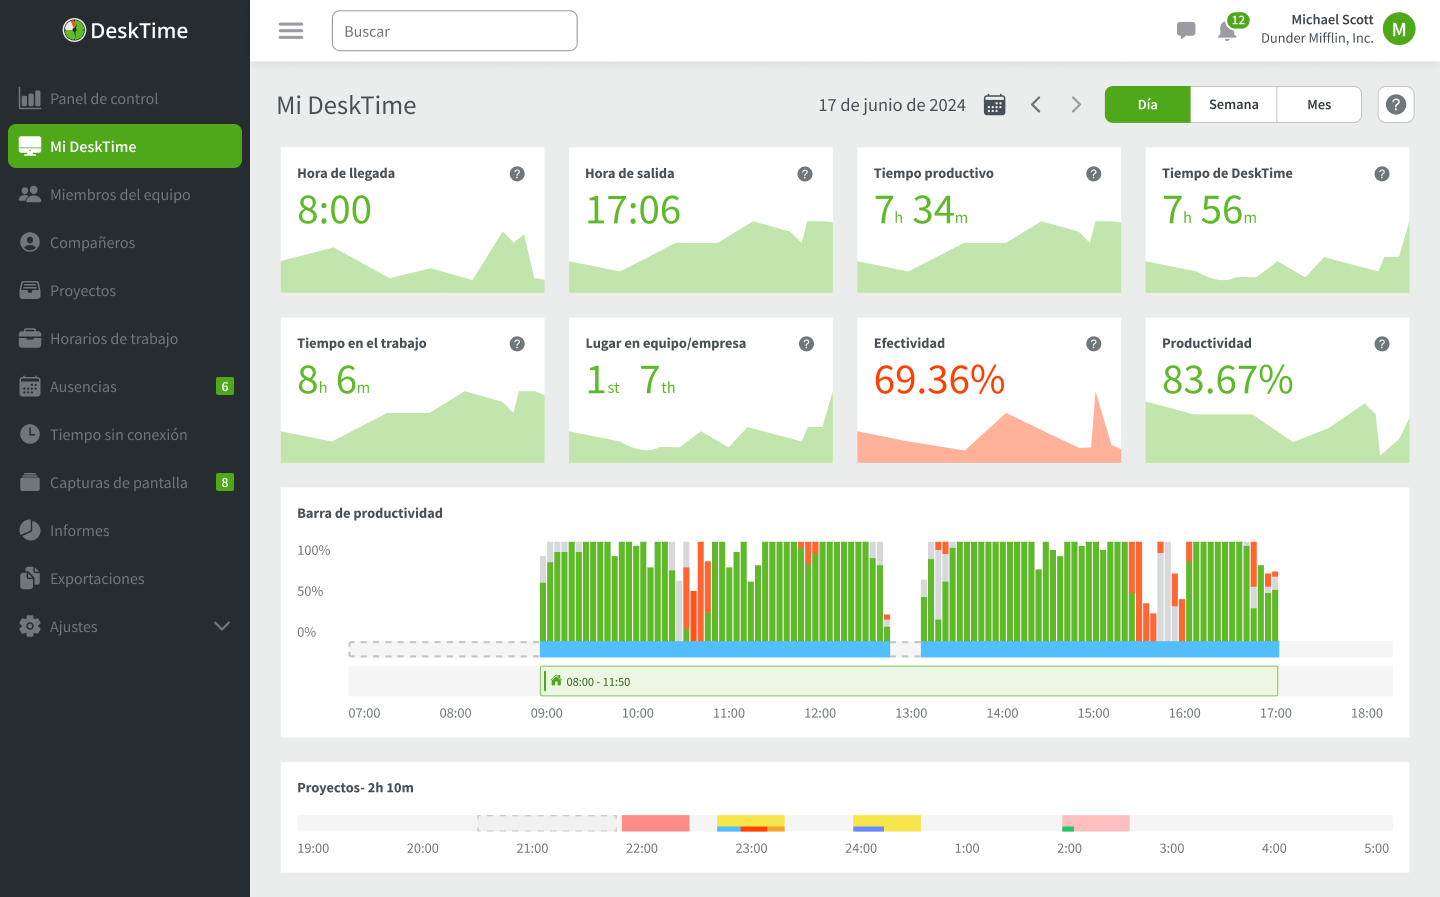
Task: Go to Panel de control
Action: click(104, 99)
